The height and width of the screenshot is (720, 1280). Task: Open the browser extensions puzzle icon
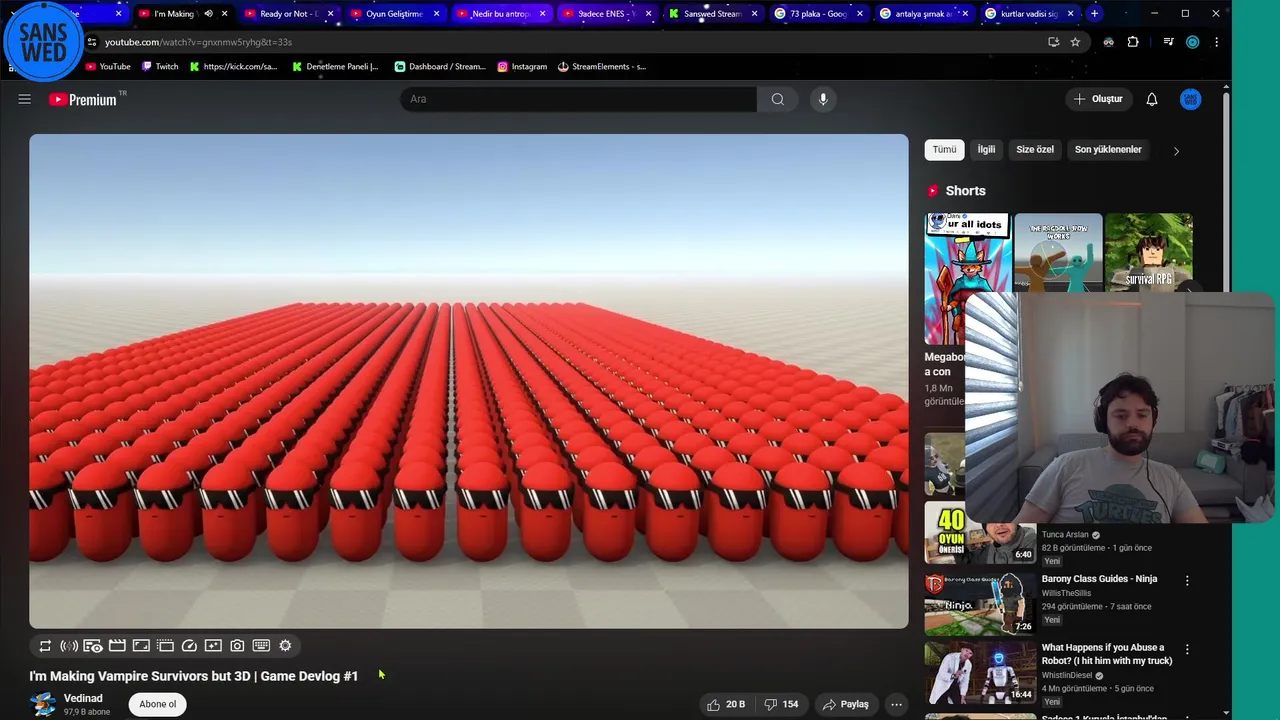coord(1133,42)
